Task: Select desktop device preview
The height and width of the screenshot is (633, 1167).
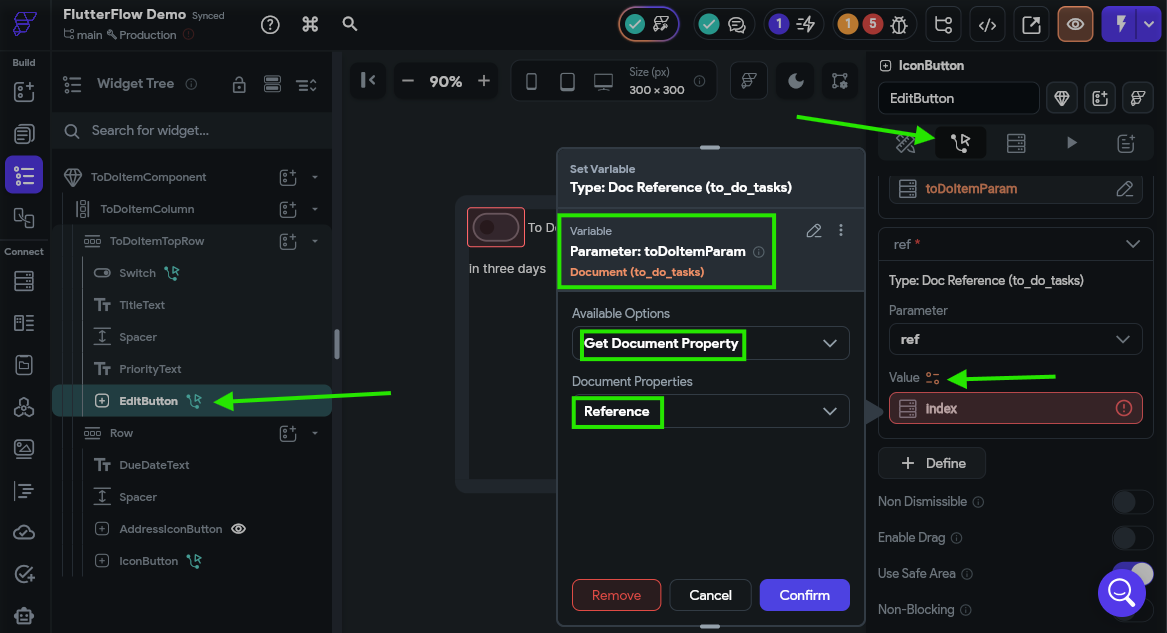Action: (604, 81)
